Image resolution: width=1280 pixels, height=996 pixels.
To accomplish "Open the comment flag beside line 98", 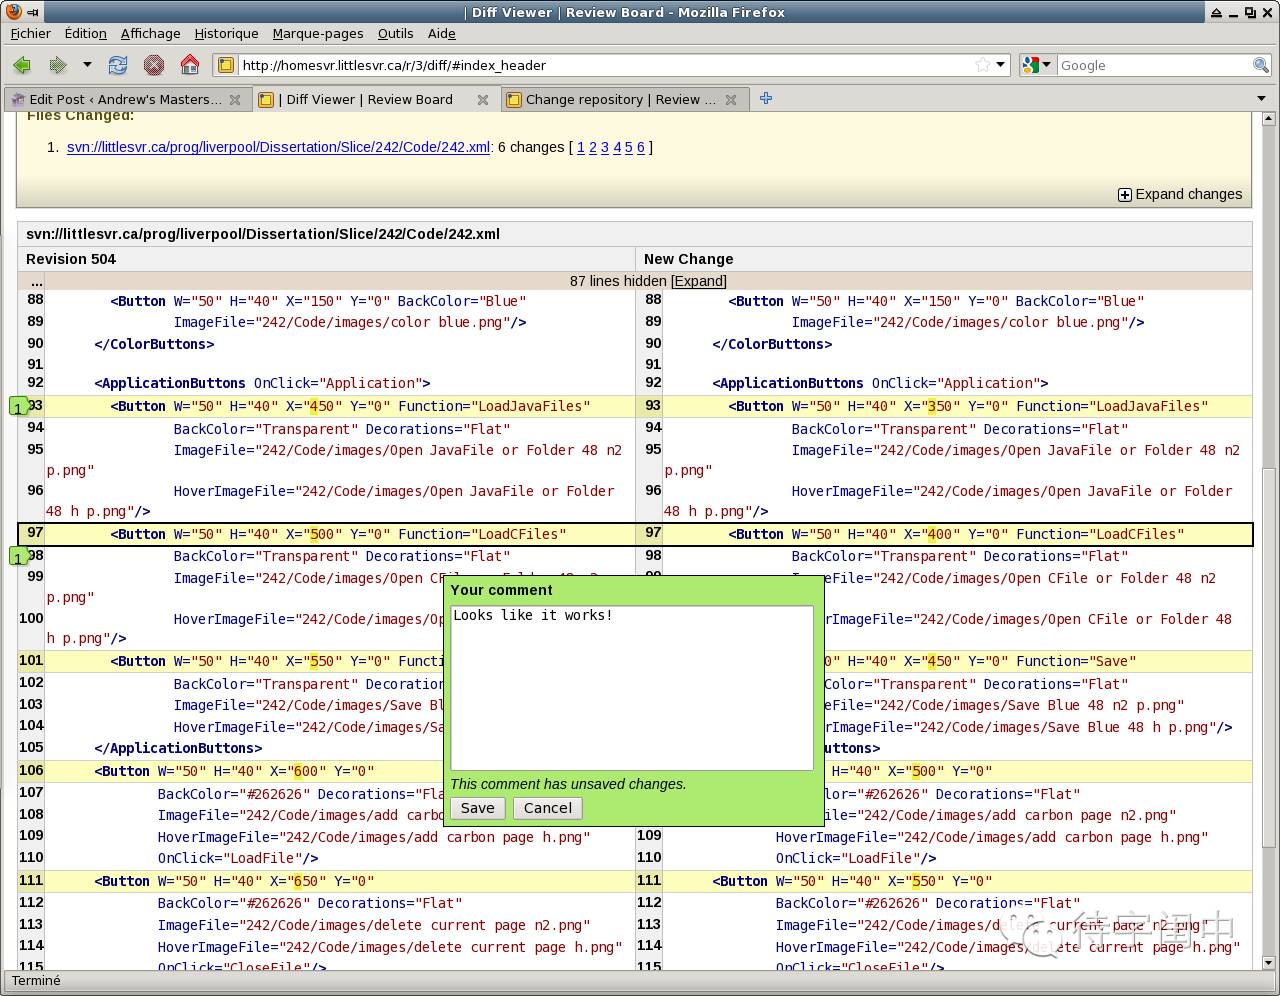I will pos(19,557).
